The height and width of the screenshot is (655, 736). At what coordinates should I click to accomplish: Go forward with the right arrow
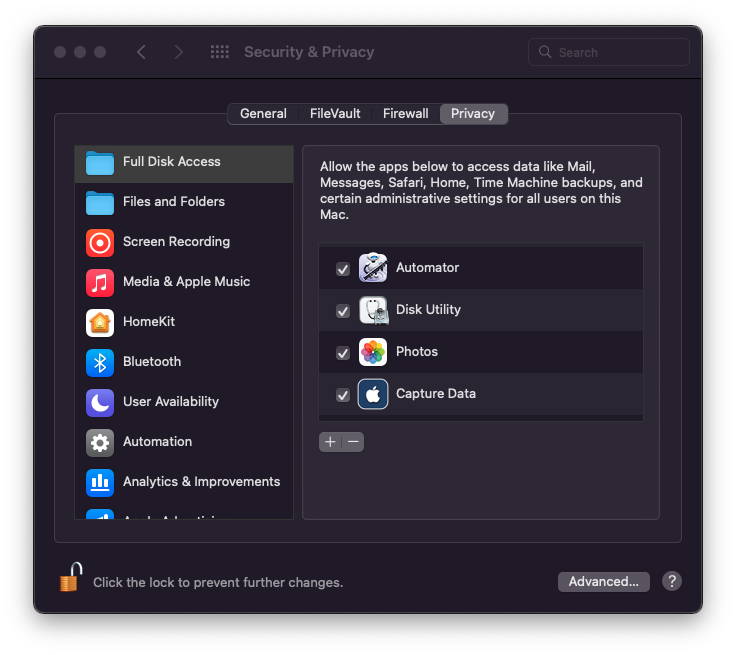click(178, 52)
